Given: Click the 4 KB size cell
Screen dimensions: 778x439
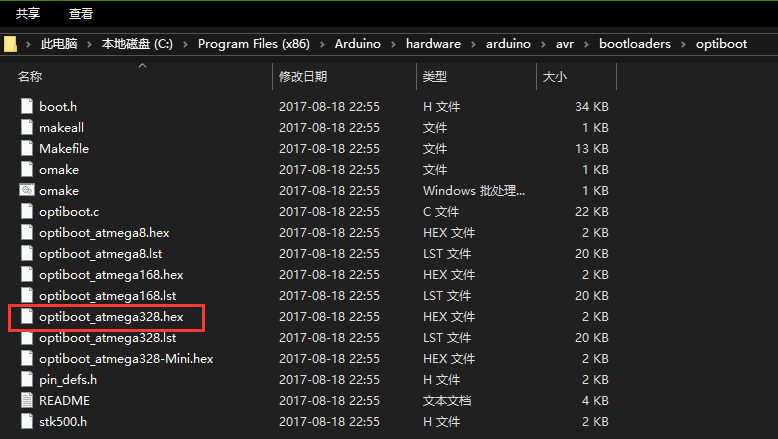Looking at the screenshot, I should click(595, 400).
